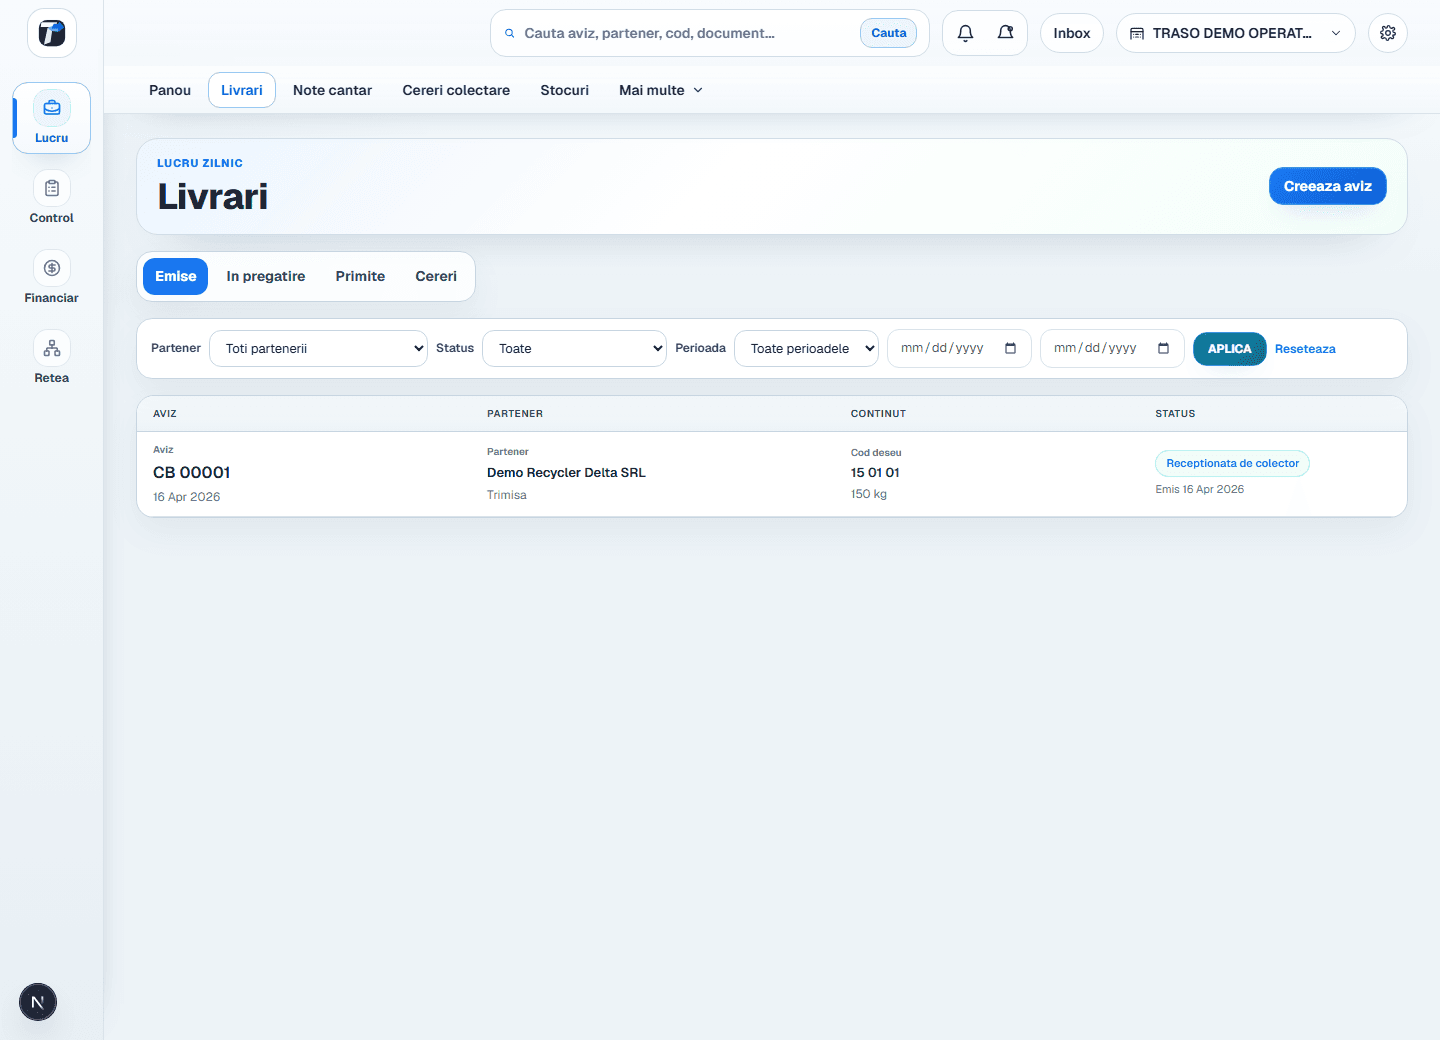The width and height of the screenshot is (1440, 1040).
Task: Switch to the Cereri sub-tab
Action: [x=436, y=276]
